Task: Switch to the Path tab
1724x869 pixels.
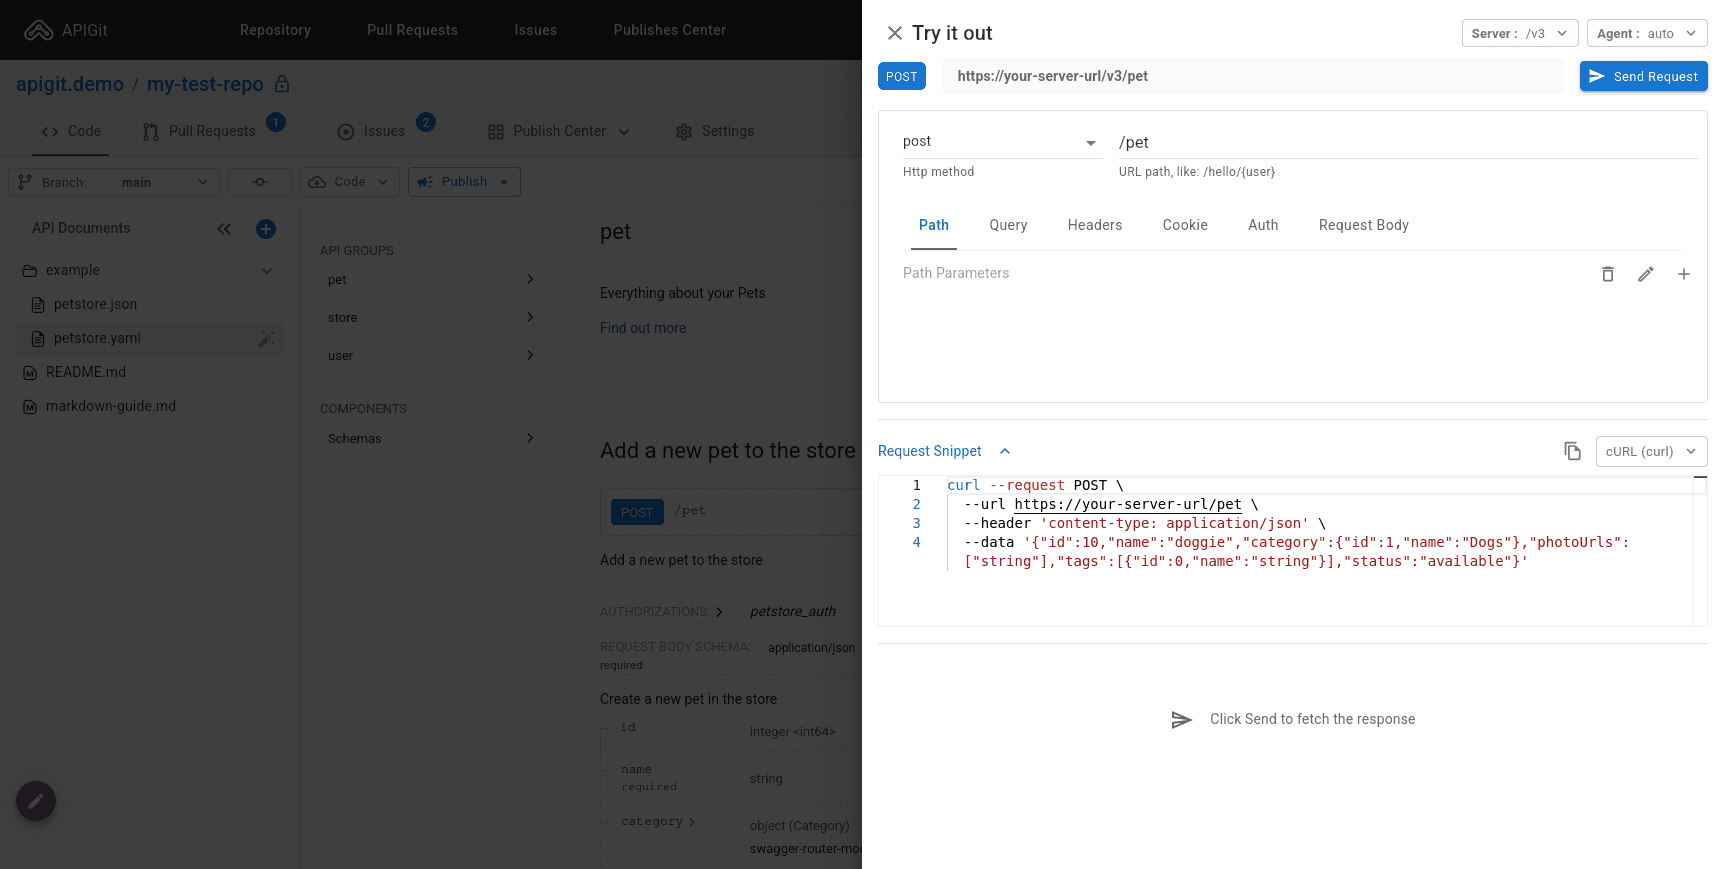Action: (x=934, y=225)
